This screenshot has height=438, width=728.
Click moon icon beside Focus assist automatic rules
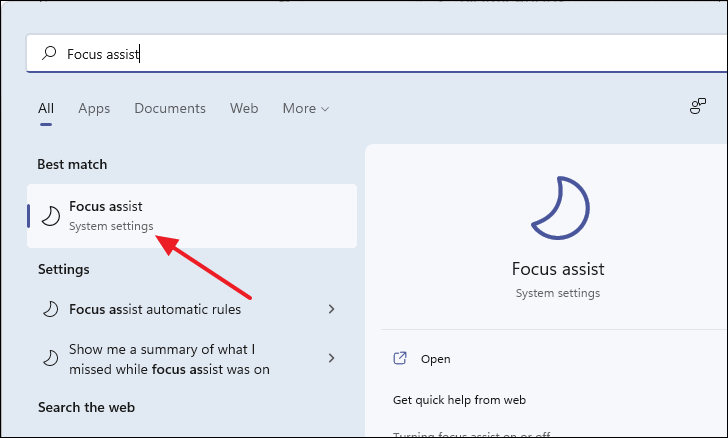(51, 309)
